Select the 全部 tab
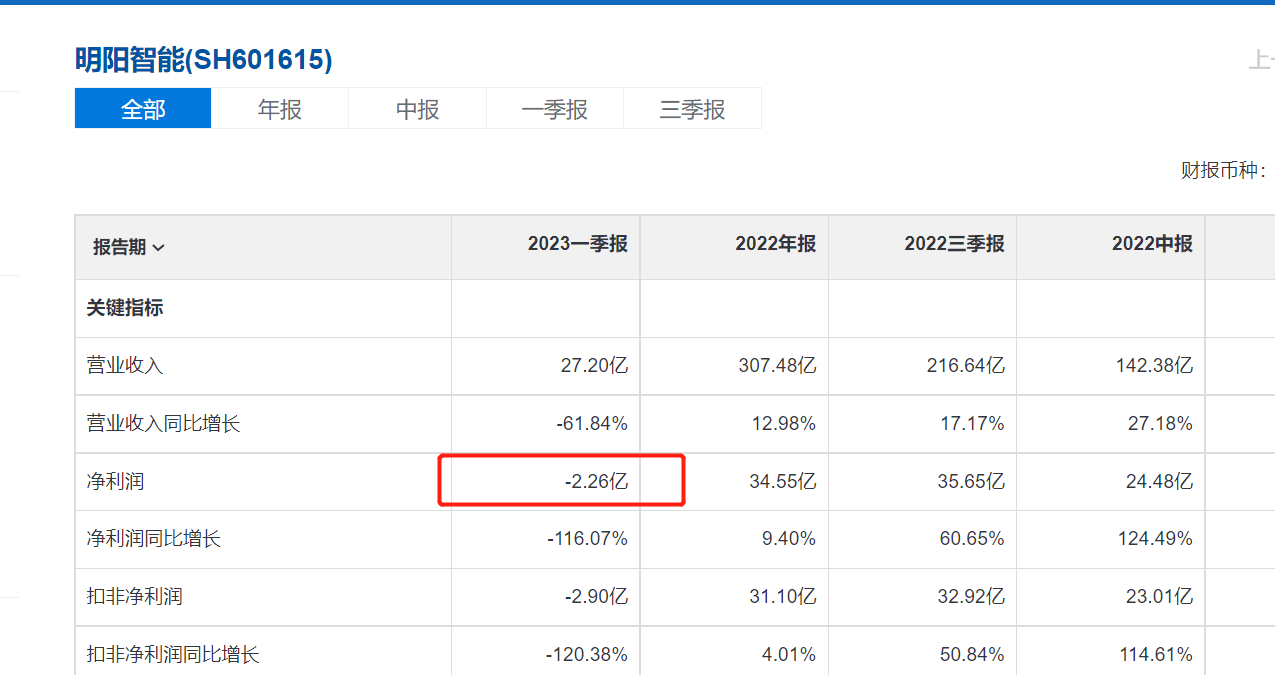Image resolution: width=1275 pixels, height=675 pixels. pos(143,109)
